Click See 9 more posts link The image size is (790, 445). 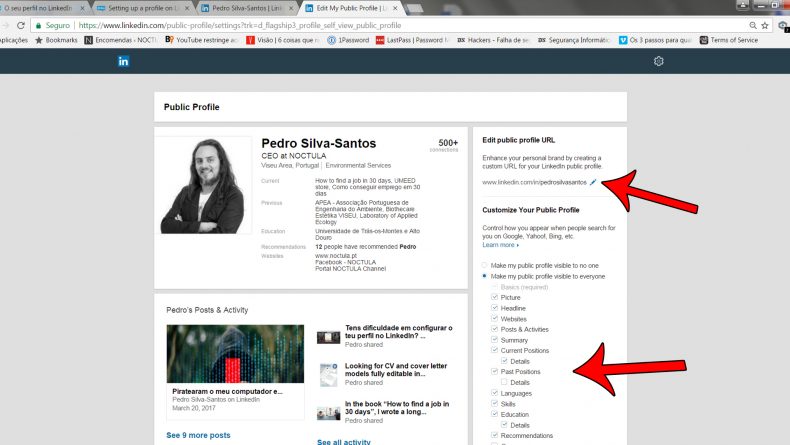point(198,435)
